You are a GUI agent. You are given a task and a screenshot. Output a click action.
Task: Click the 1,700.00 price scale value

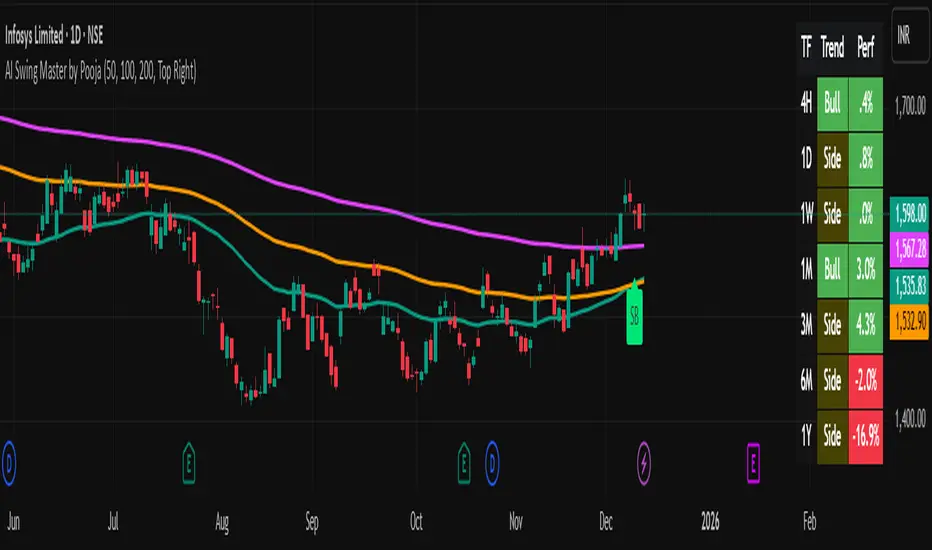pos(910,106)
